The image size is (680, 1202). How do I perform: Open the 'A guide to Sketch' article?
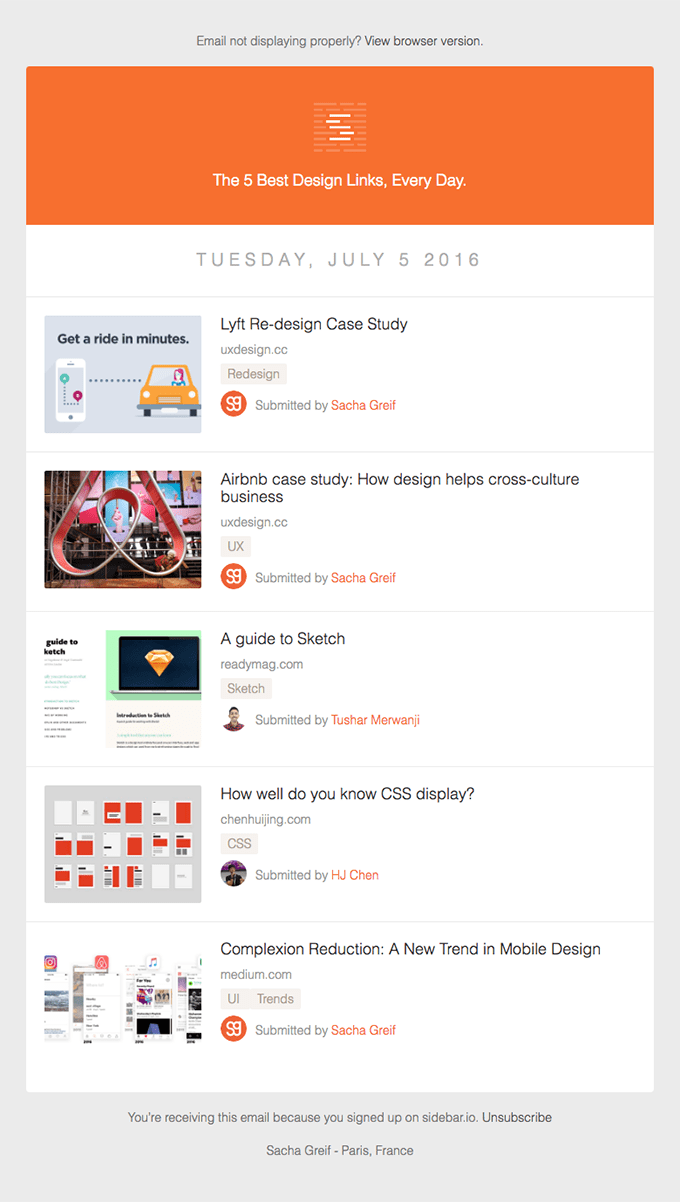point(283,638)
